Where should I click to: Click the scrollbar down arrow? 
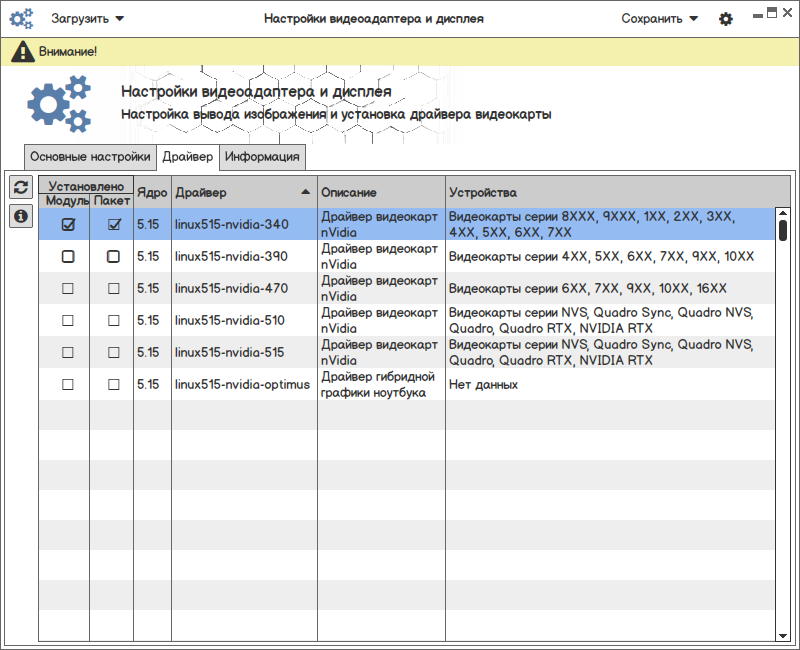click(x=783, y=635)
